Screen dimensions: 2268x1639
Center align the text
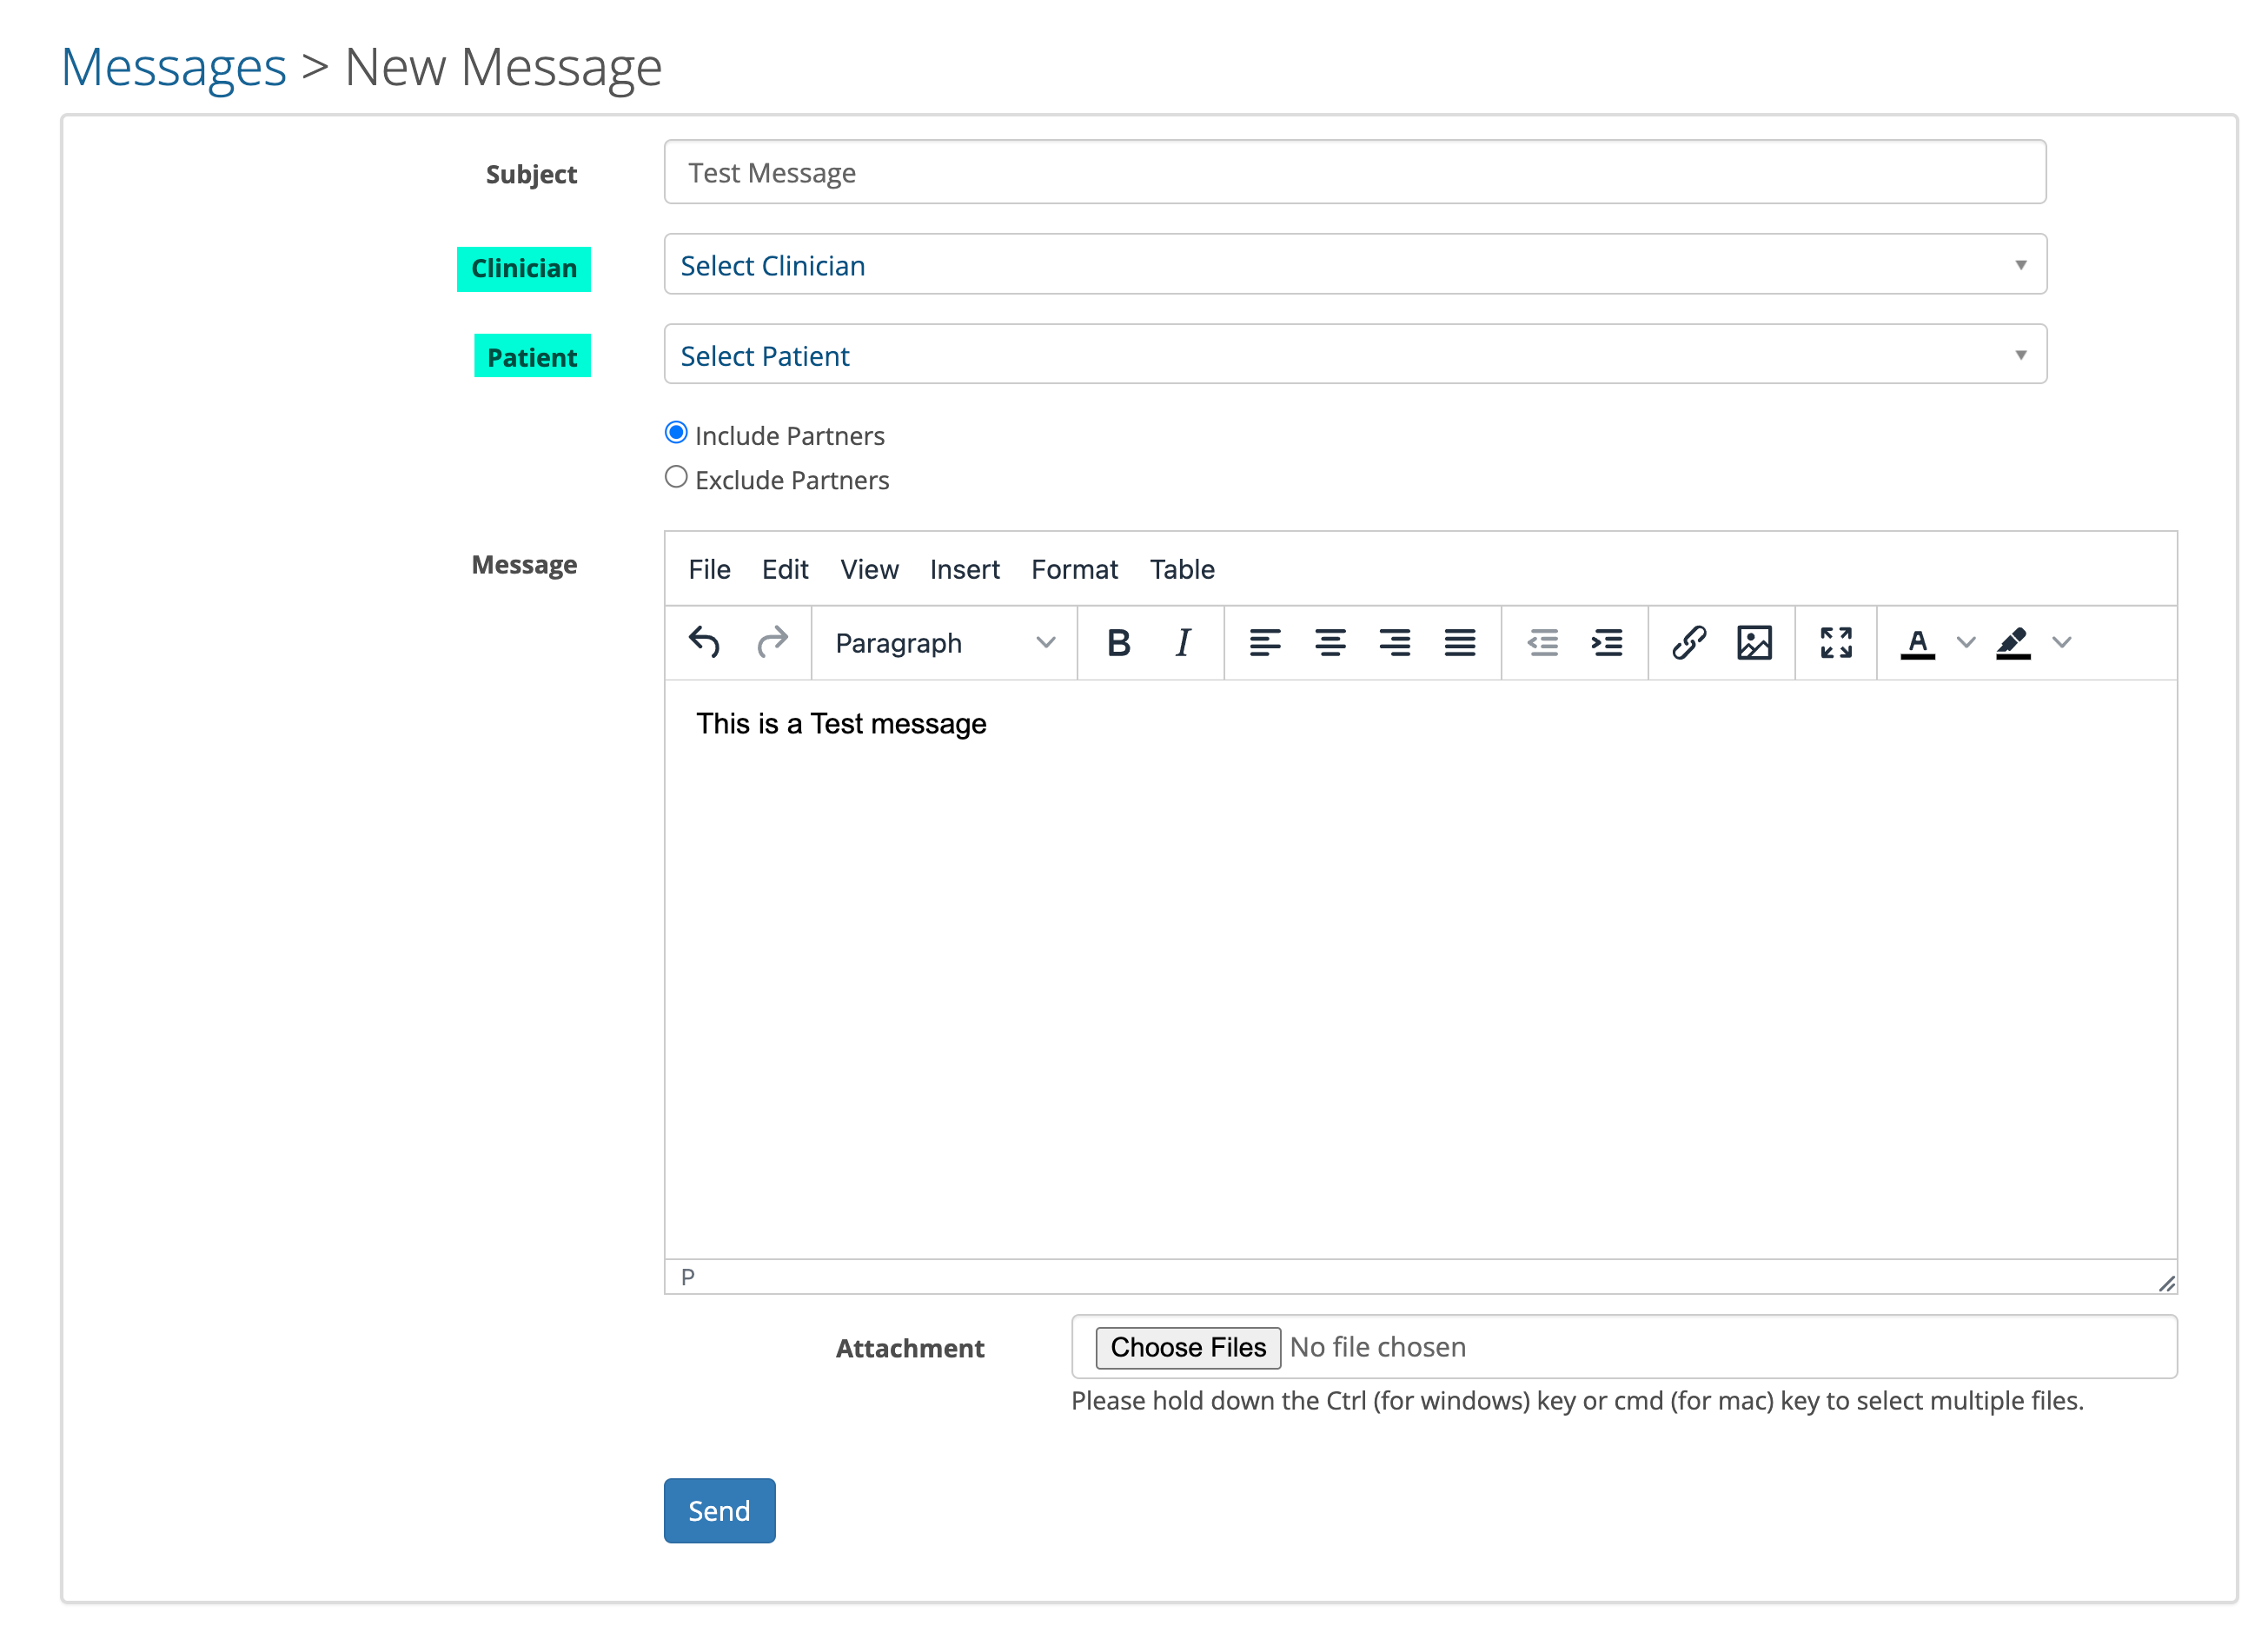[1330, 642]
